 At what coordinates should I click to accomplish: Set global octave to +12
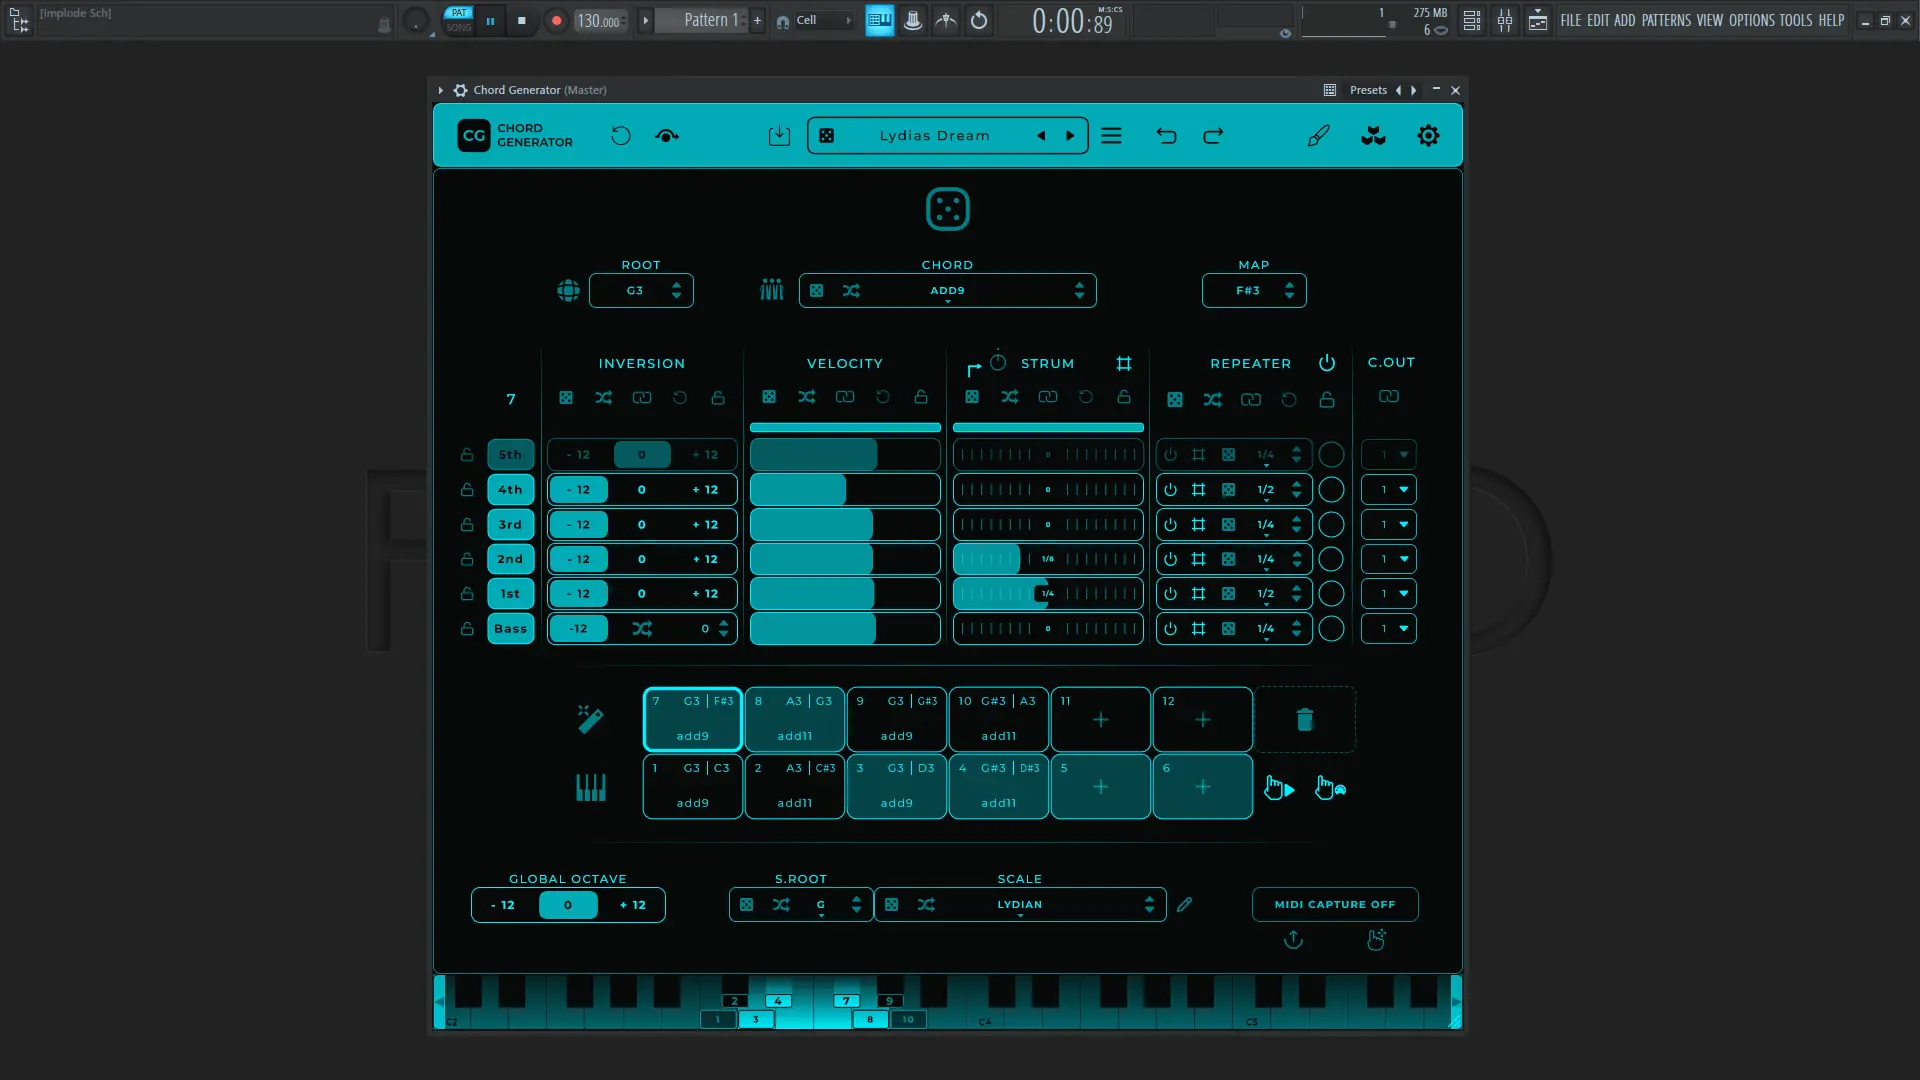click(x=632, y=905)
